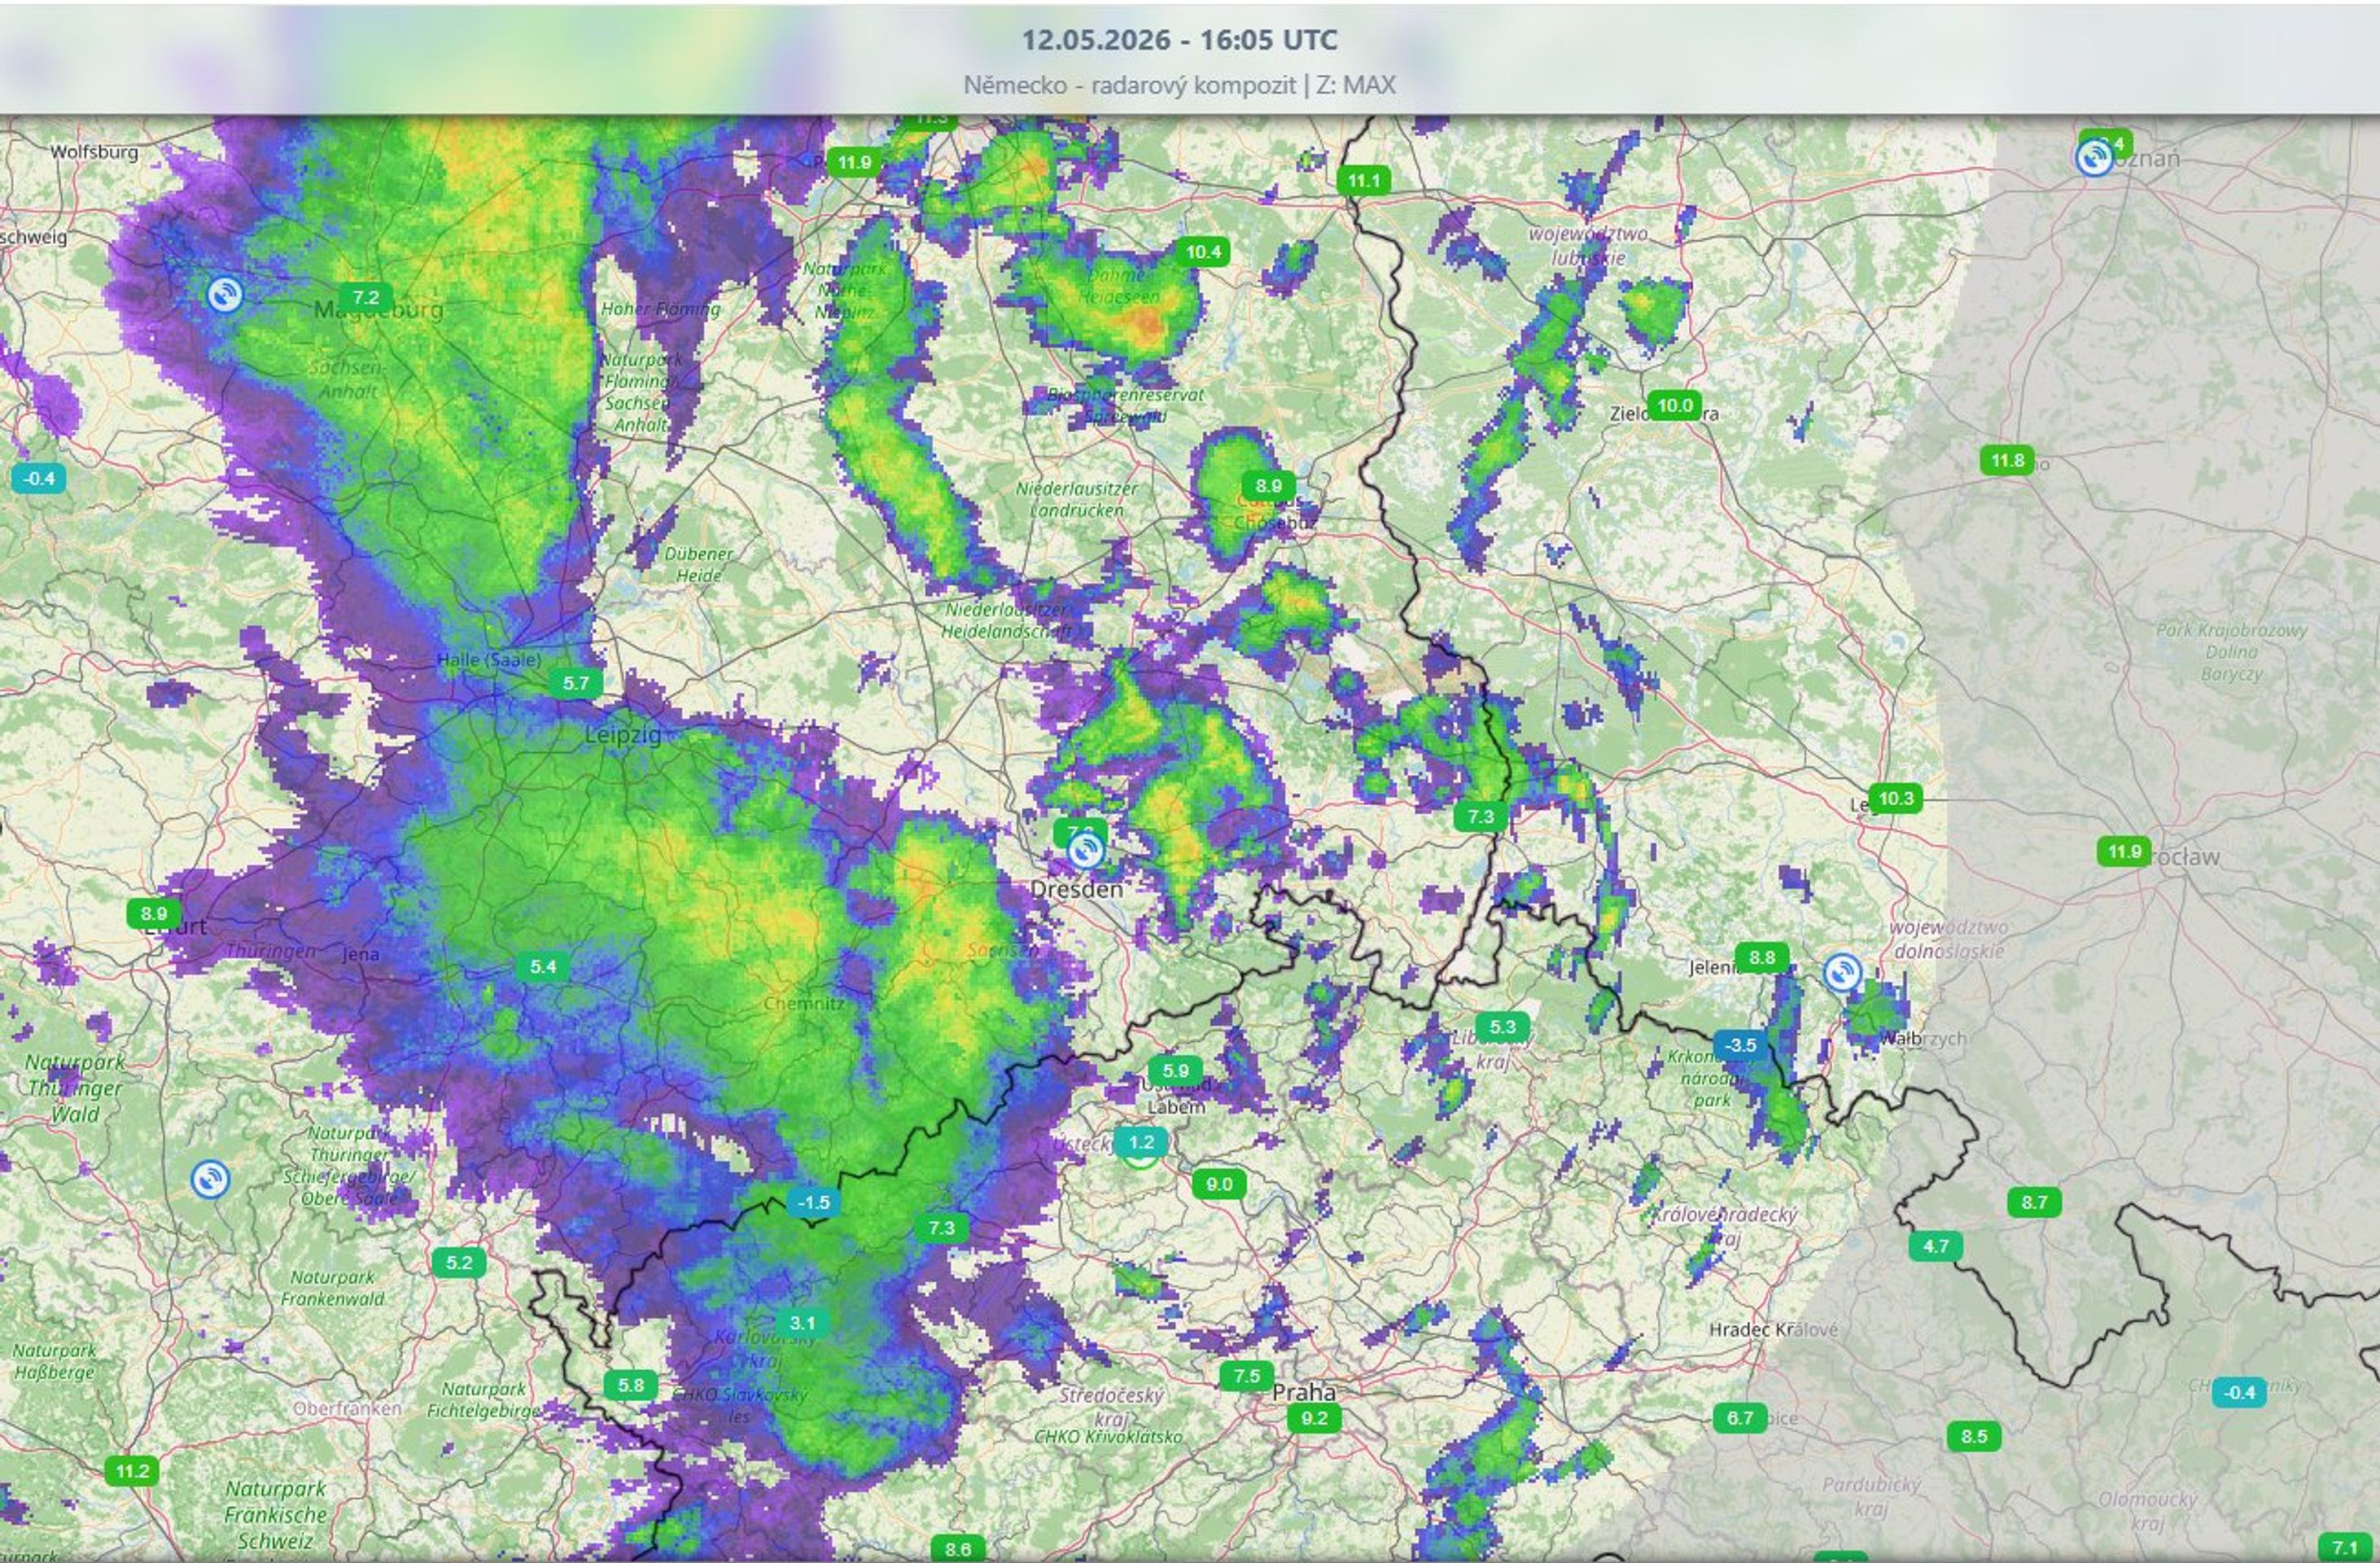Select the 5.9 temperature marker
This screenshot has width=2380, height=1563.
1175,1070
